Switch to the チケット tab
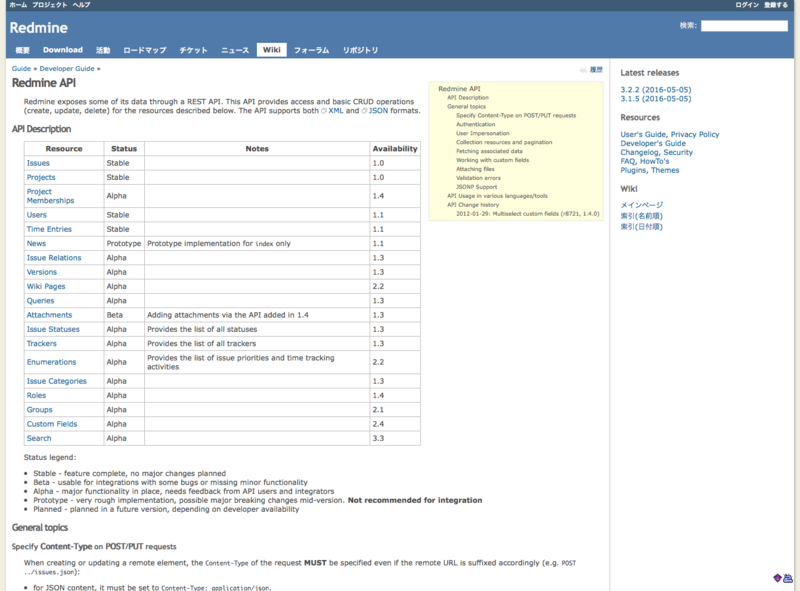 (x=193, y=50)
